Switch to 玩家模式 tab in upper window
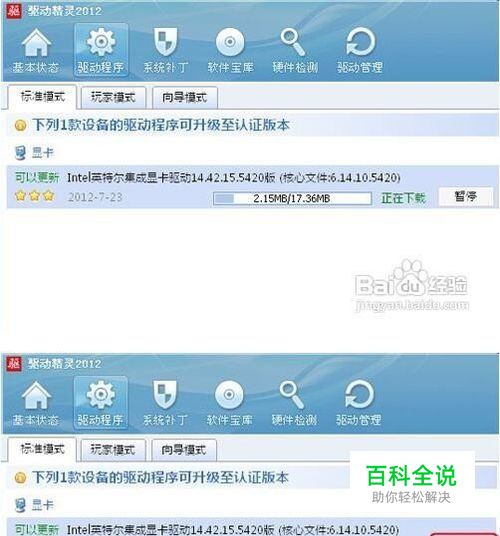500x536 pixels. (113, 98)
